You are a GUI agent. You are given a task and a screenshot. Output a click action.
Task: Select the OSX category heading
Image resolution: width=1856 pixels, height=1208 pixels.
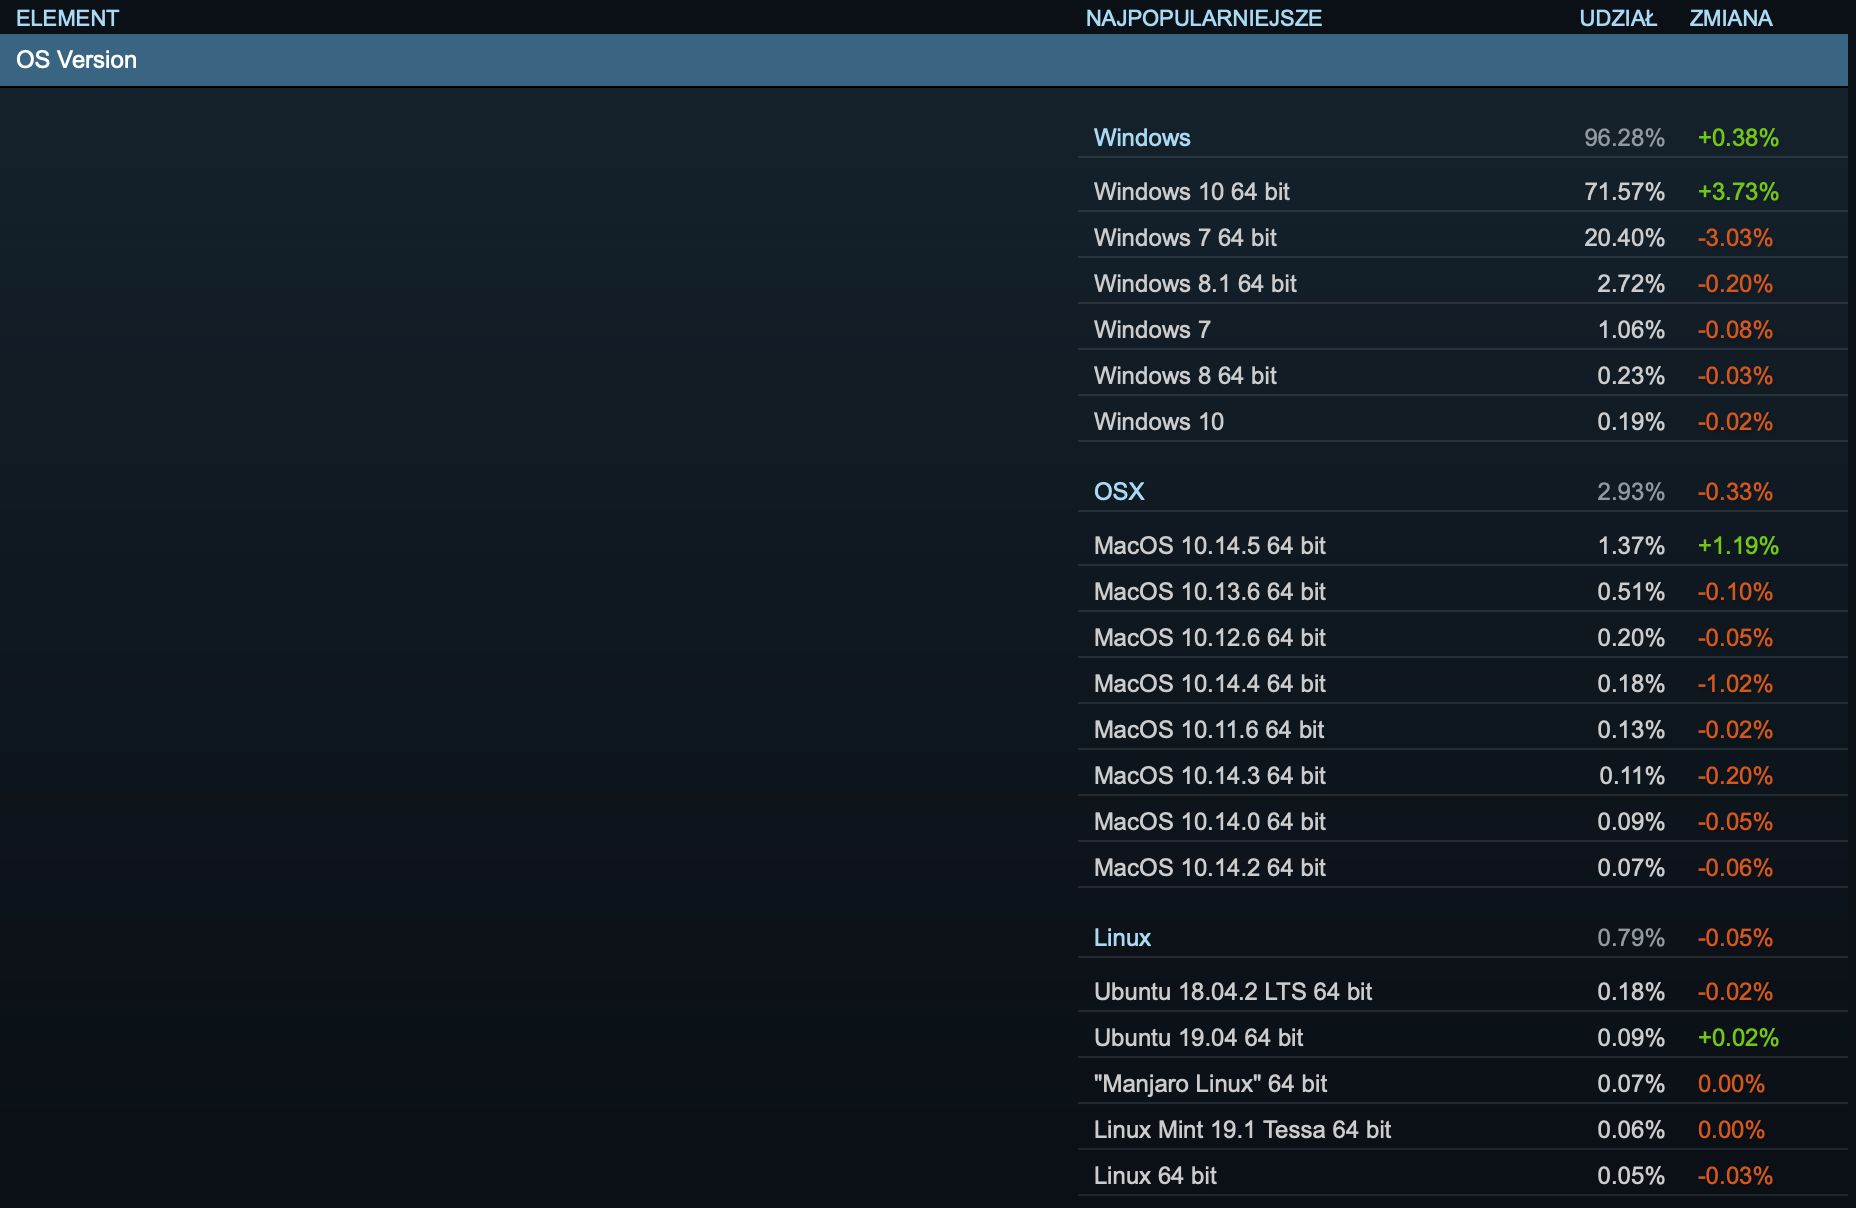tap(1119, 492)
